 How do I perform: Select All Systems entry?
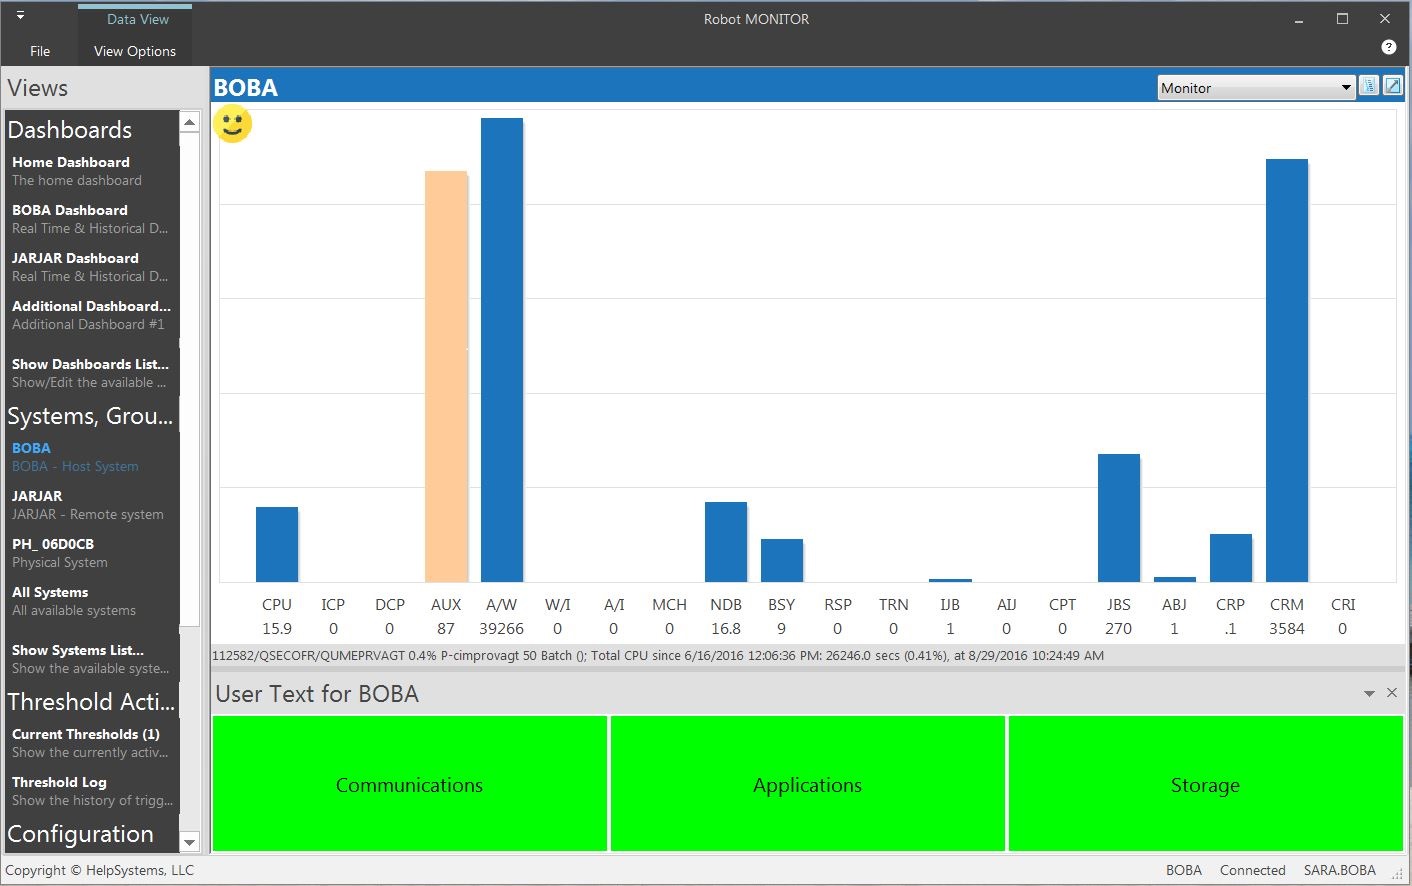pos(91,601)
